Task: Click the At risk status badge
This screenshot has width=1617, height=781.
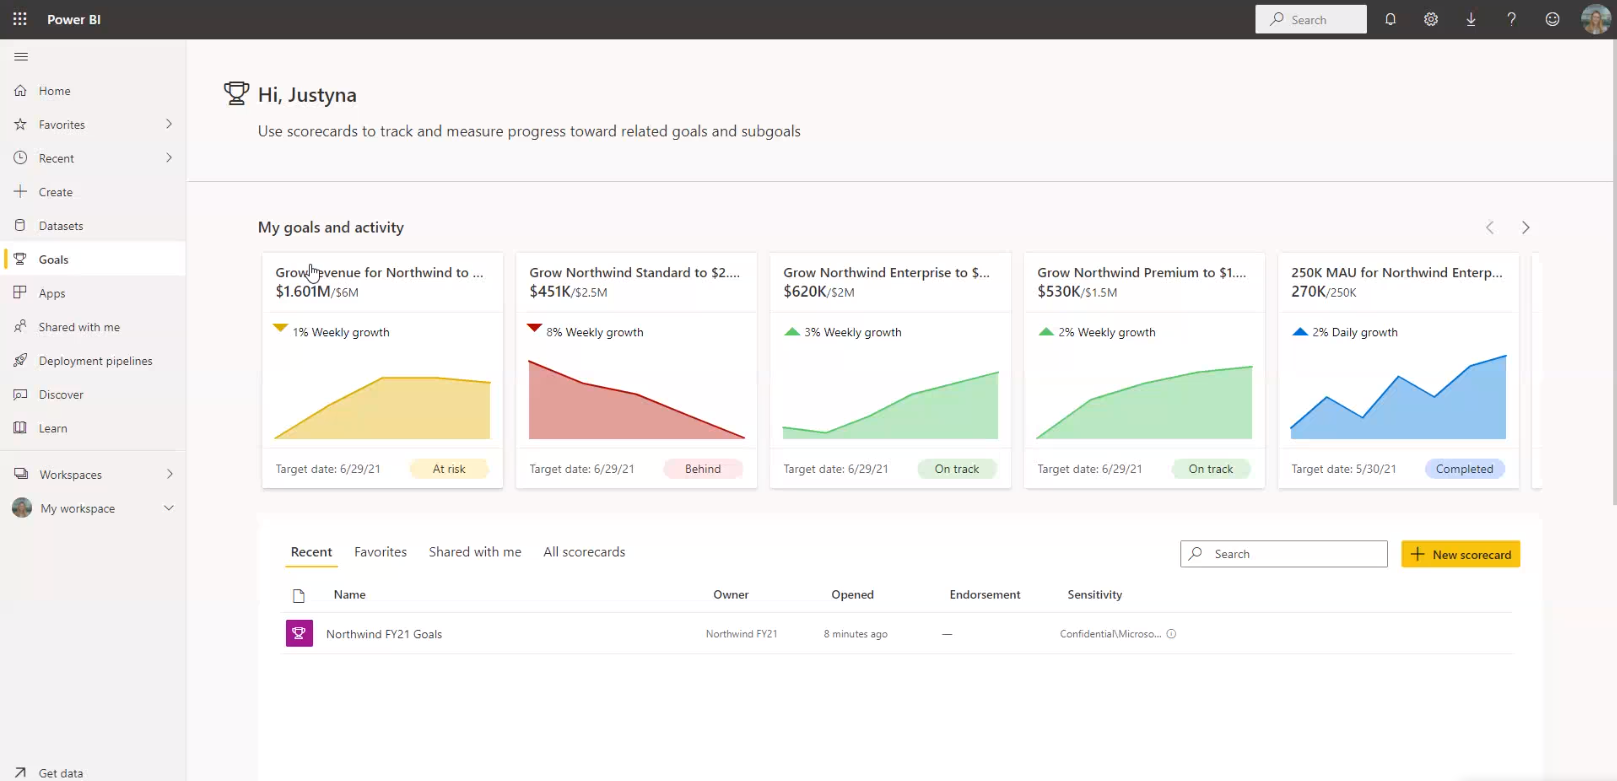Action: [449, 469]
